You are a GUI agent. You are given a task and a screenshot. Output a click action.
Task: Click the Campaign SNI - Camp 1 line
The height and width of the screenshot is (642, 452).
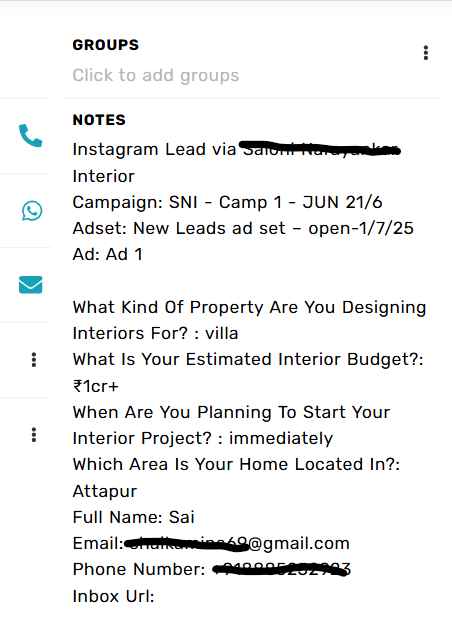coord(227,202)
